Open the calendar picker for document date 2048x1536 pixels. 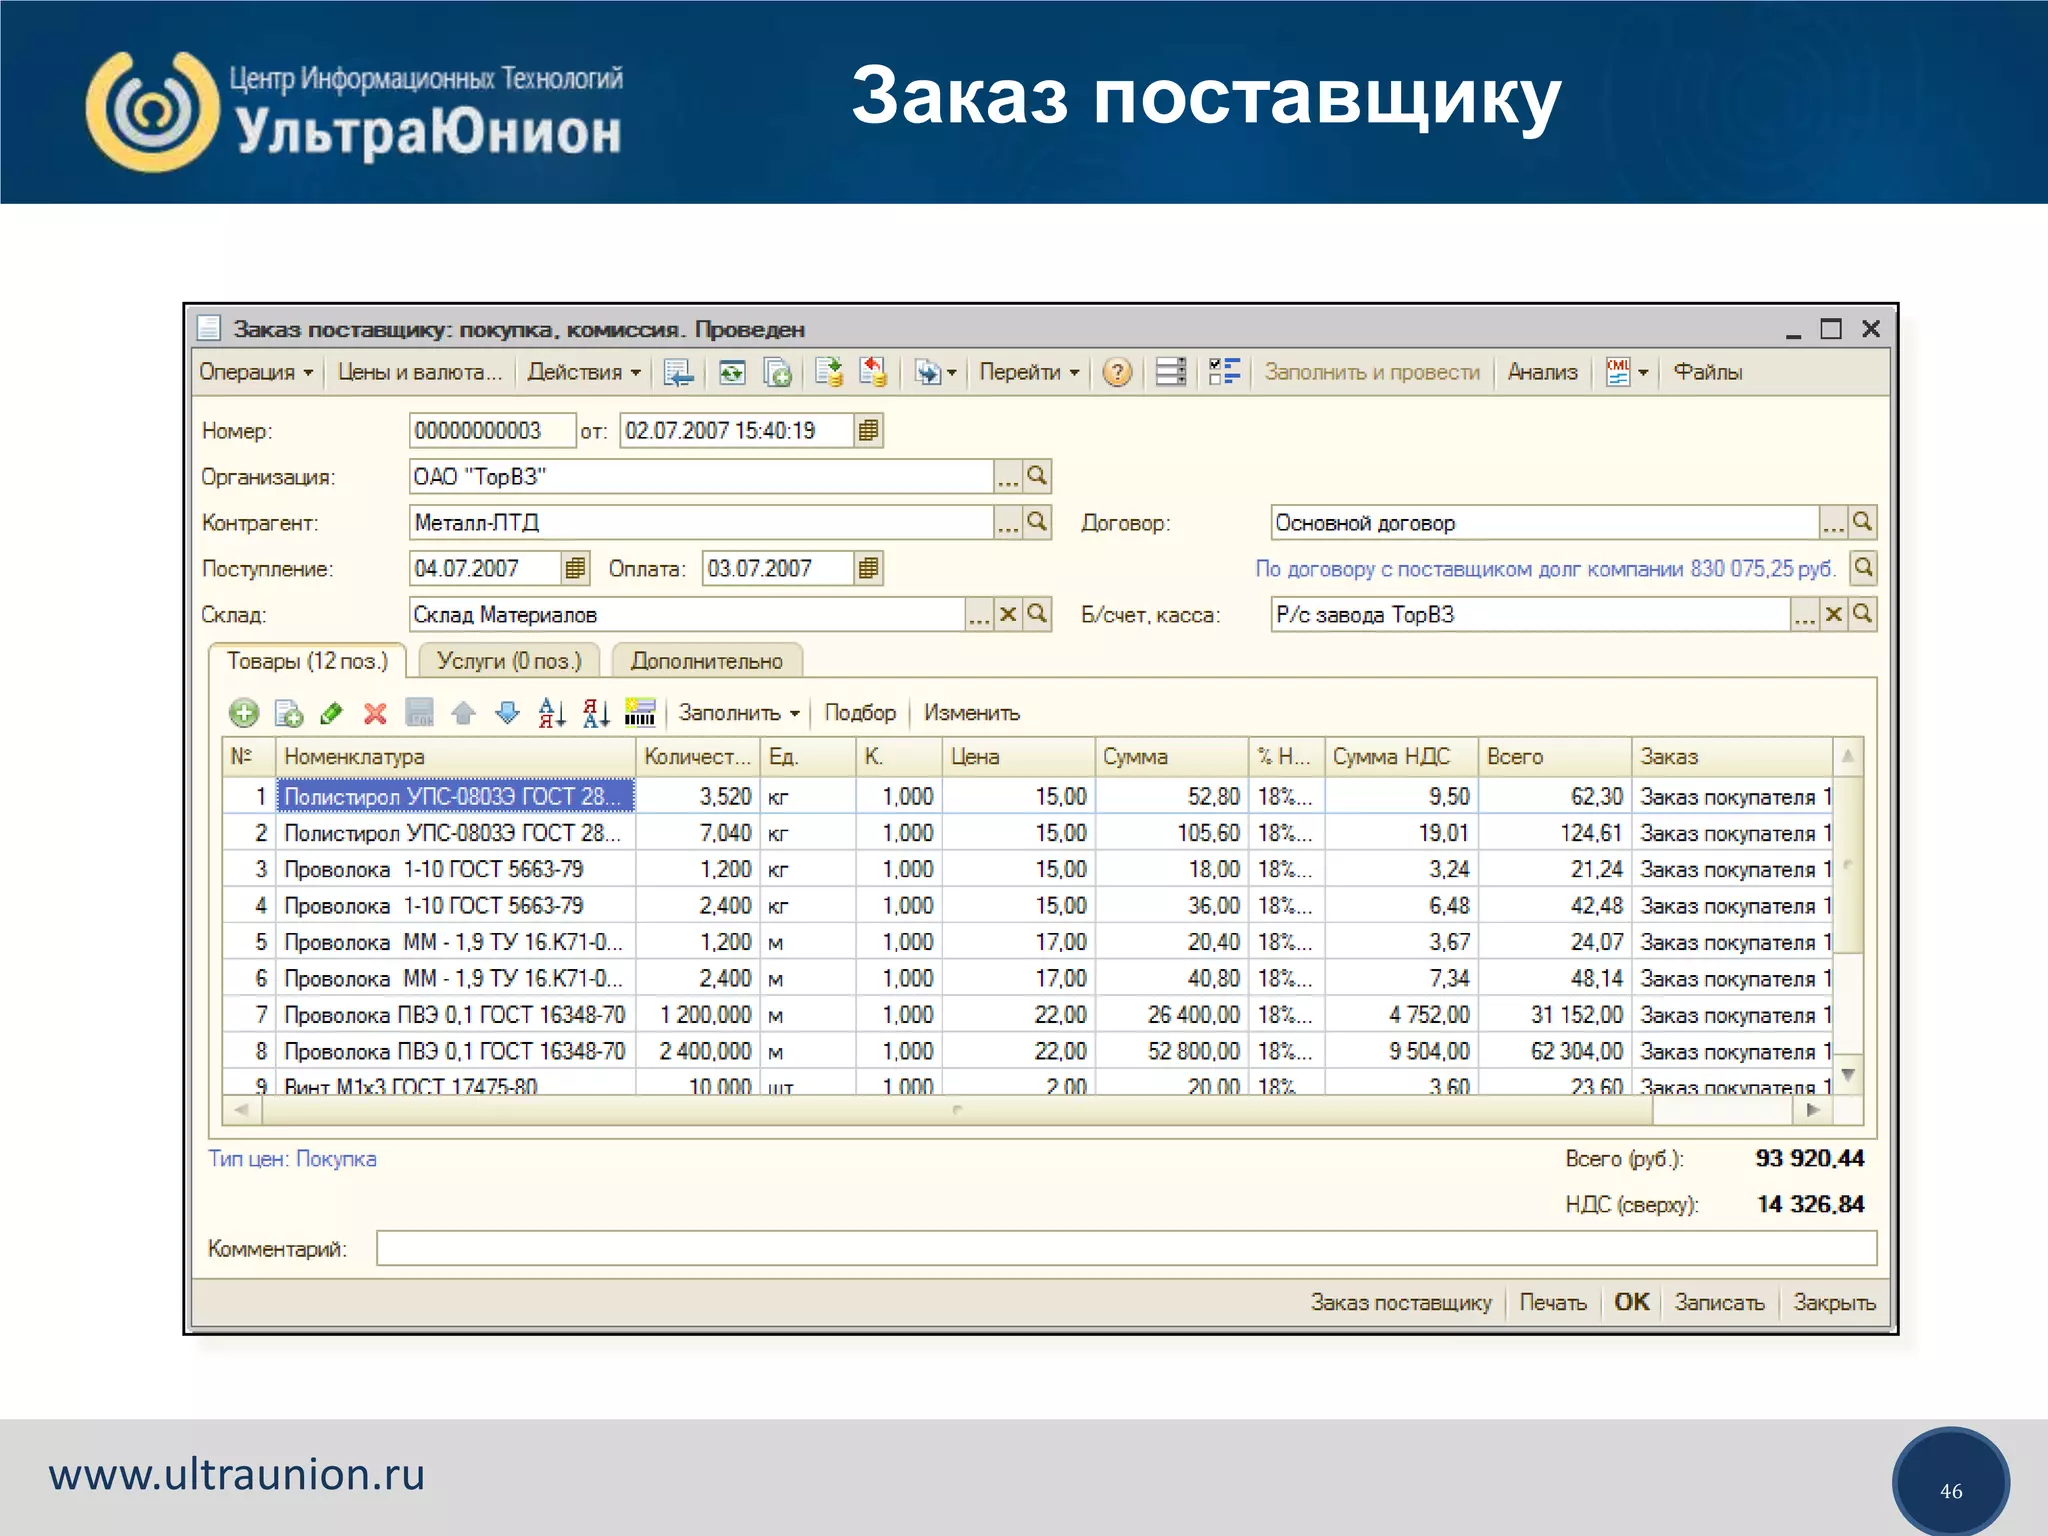(868, 431)
